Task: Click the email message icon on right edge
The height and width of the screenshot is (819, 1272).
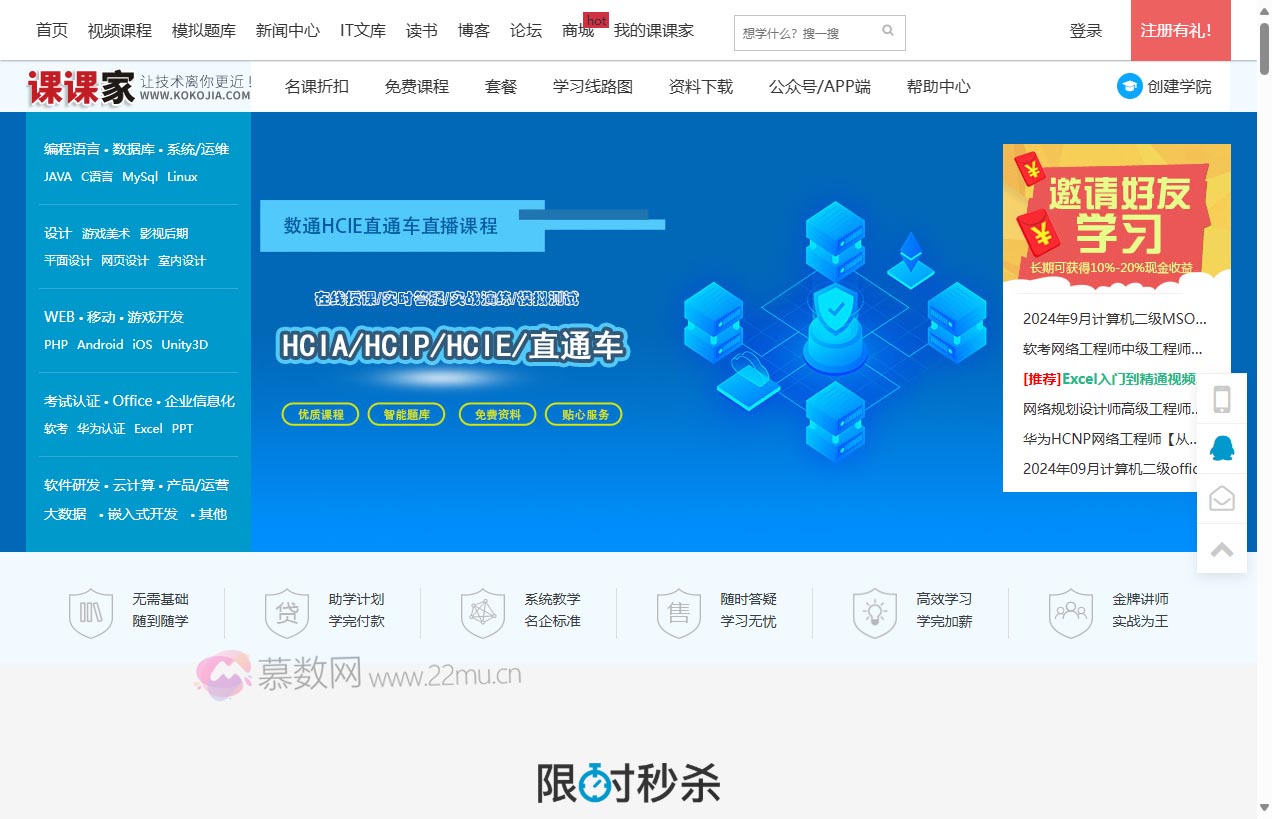Action: 1221,498
